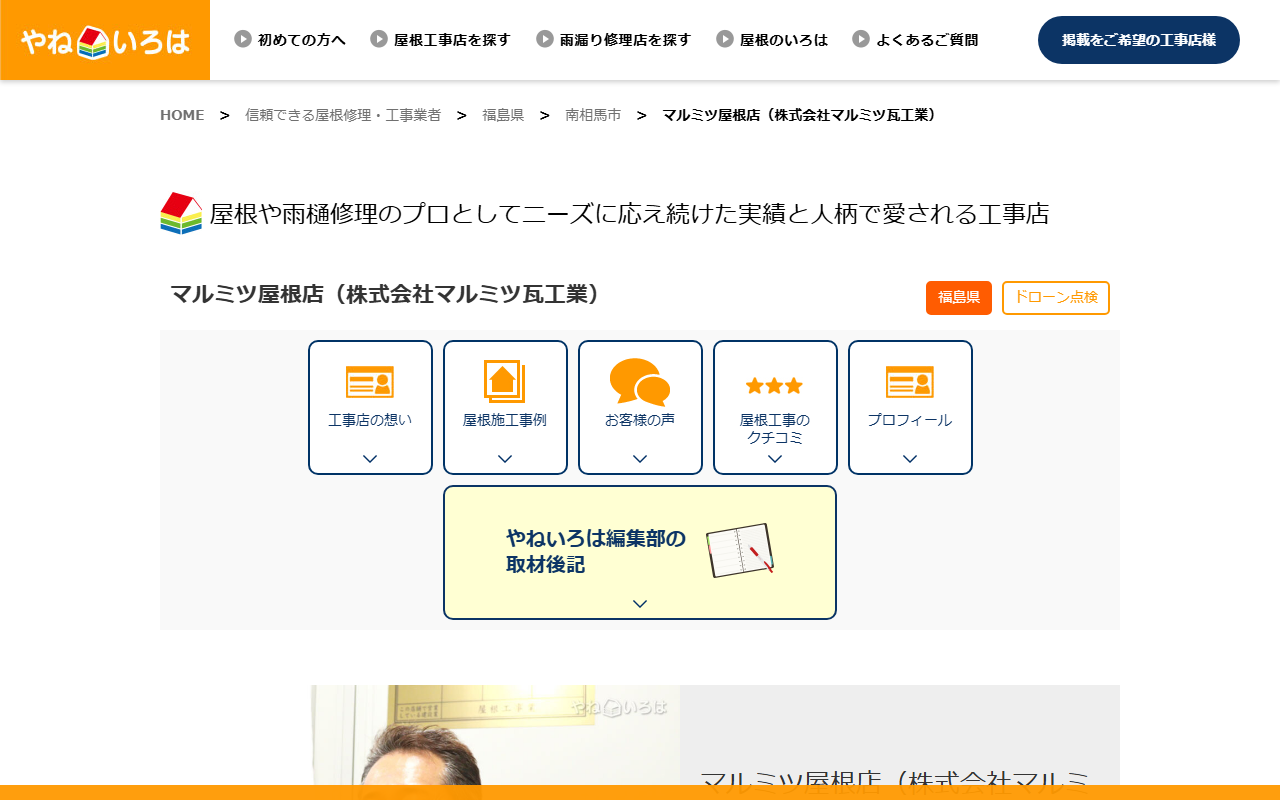Click the やねいろは site logo
Viewport: 1280px width, 800px height.
(x=105, y=40)
